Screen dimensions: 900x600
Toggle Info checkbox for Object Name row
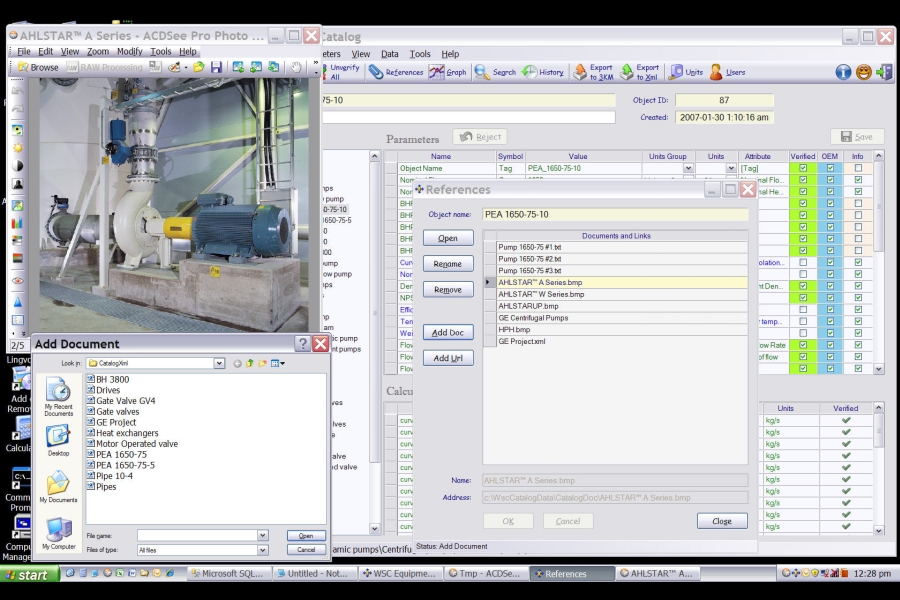pyautogui.click(x=858, y=168)
